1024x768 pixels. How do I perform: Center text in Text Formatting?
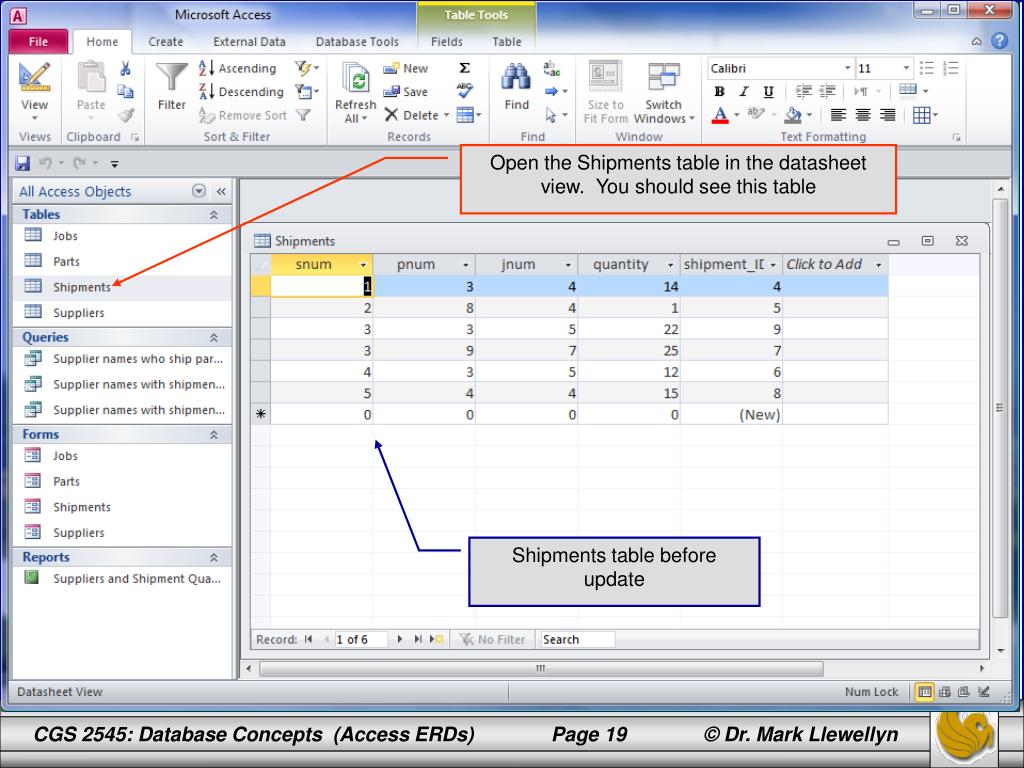point(863,116)
